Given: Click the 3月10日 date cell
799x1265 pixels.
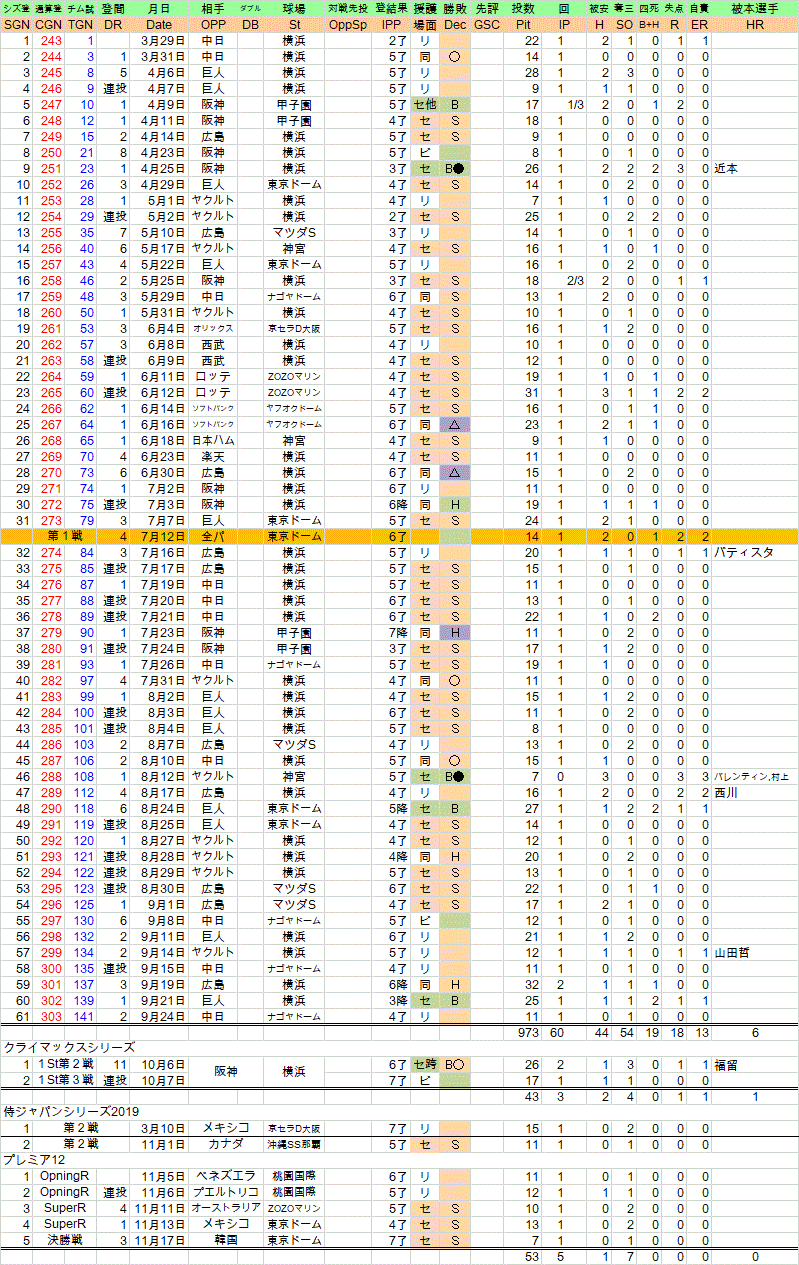Looking at the screenshot, I should [158, 1128].
